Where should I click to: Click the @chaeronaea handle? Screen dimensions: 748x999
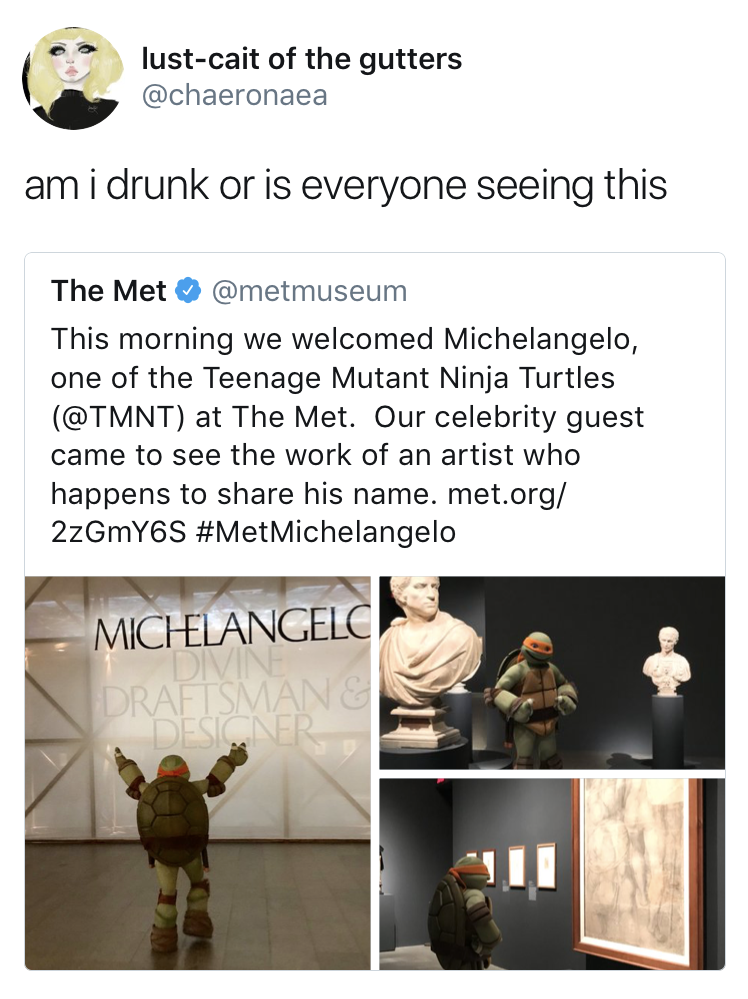tap(234, 95)
